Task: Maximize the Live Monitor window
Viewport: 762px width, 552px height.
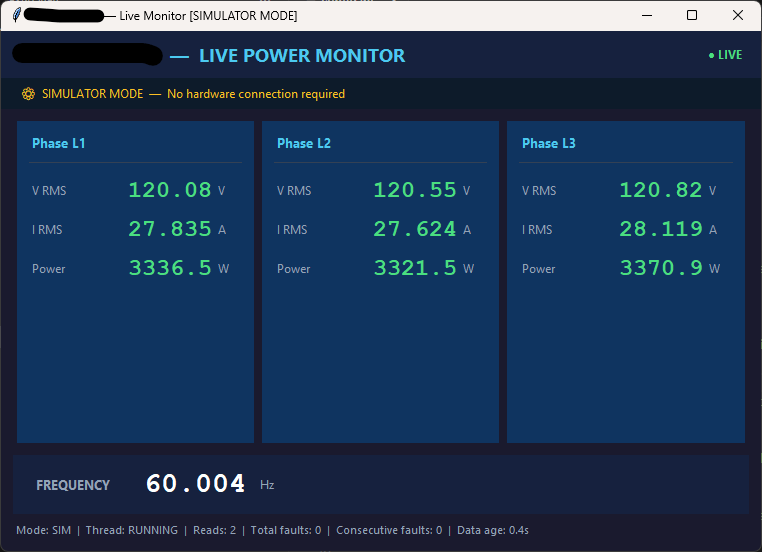Action: 692,16
